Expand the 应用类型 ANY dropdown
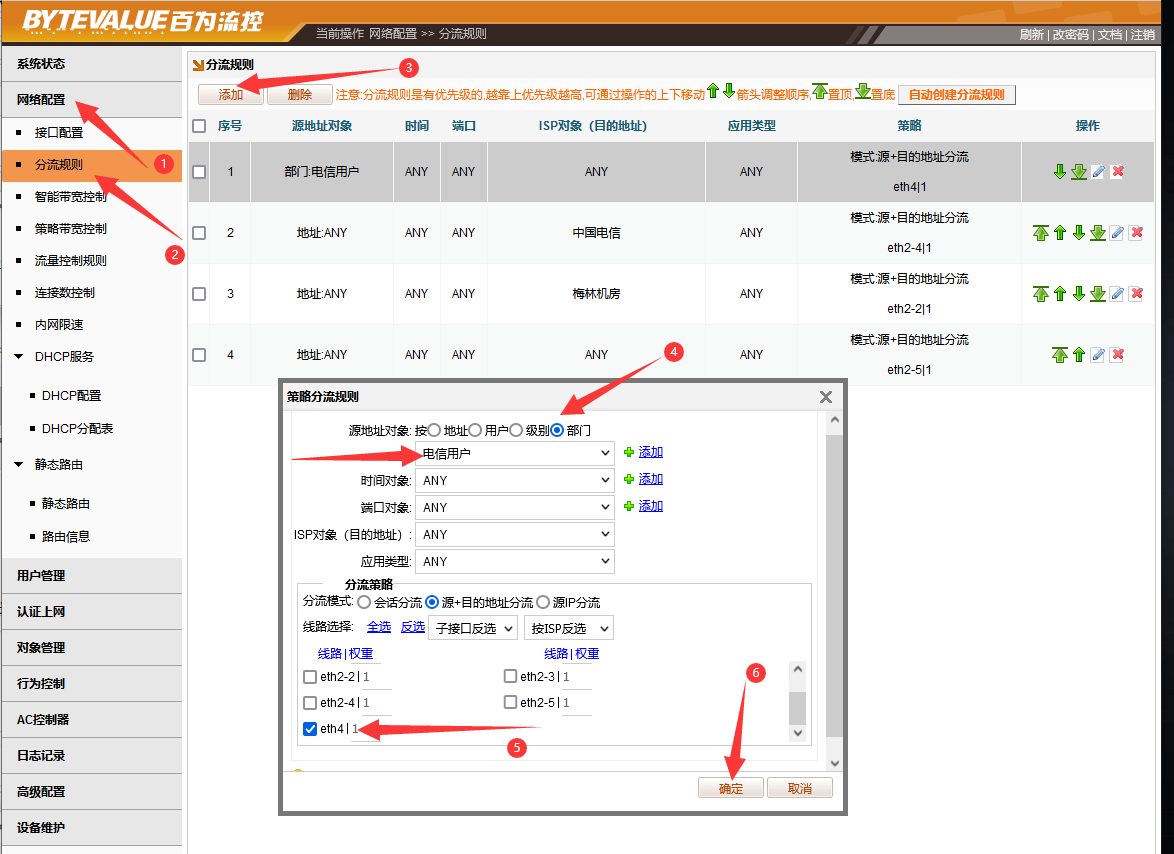 point(514,562)
